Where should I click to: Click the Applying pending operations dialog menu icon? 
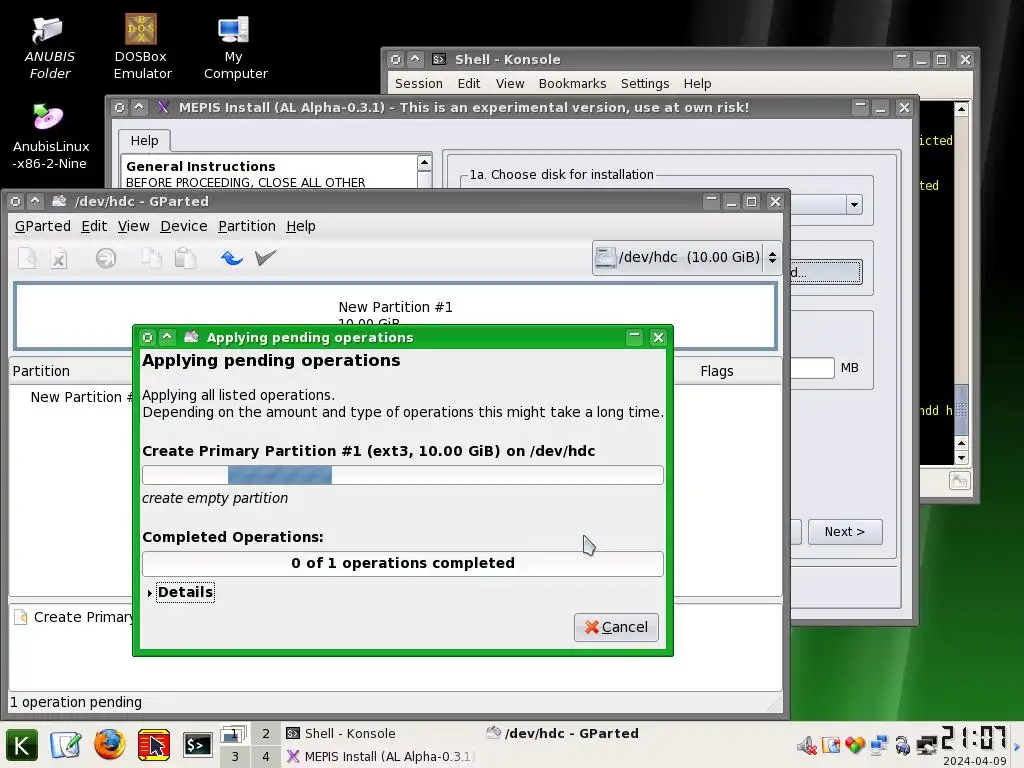pyautogui.click(x=147, y=337)
